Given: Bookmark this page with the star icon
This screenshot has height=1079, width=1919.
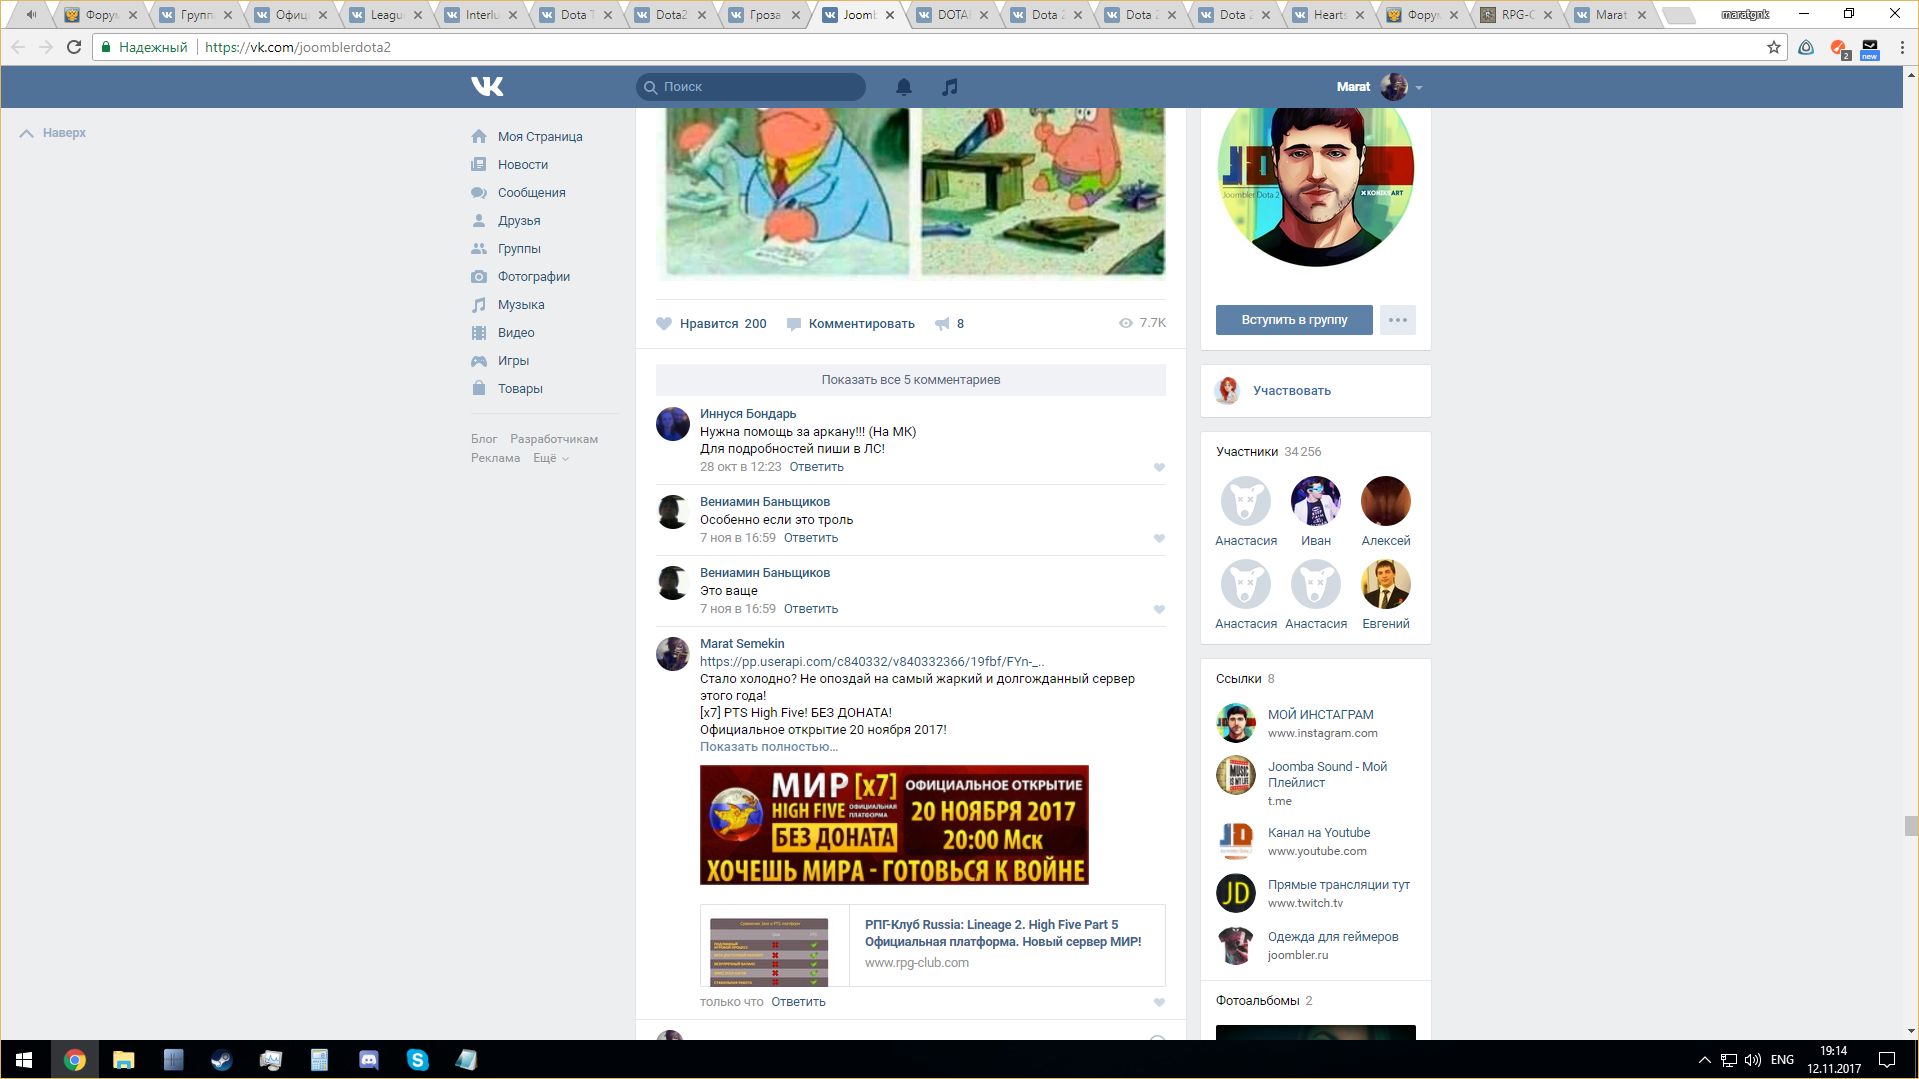Looking at the screenshot, I should [x=1773, y=47].
